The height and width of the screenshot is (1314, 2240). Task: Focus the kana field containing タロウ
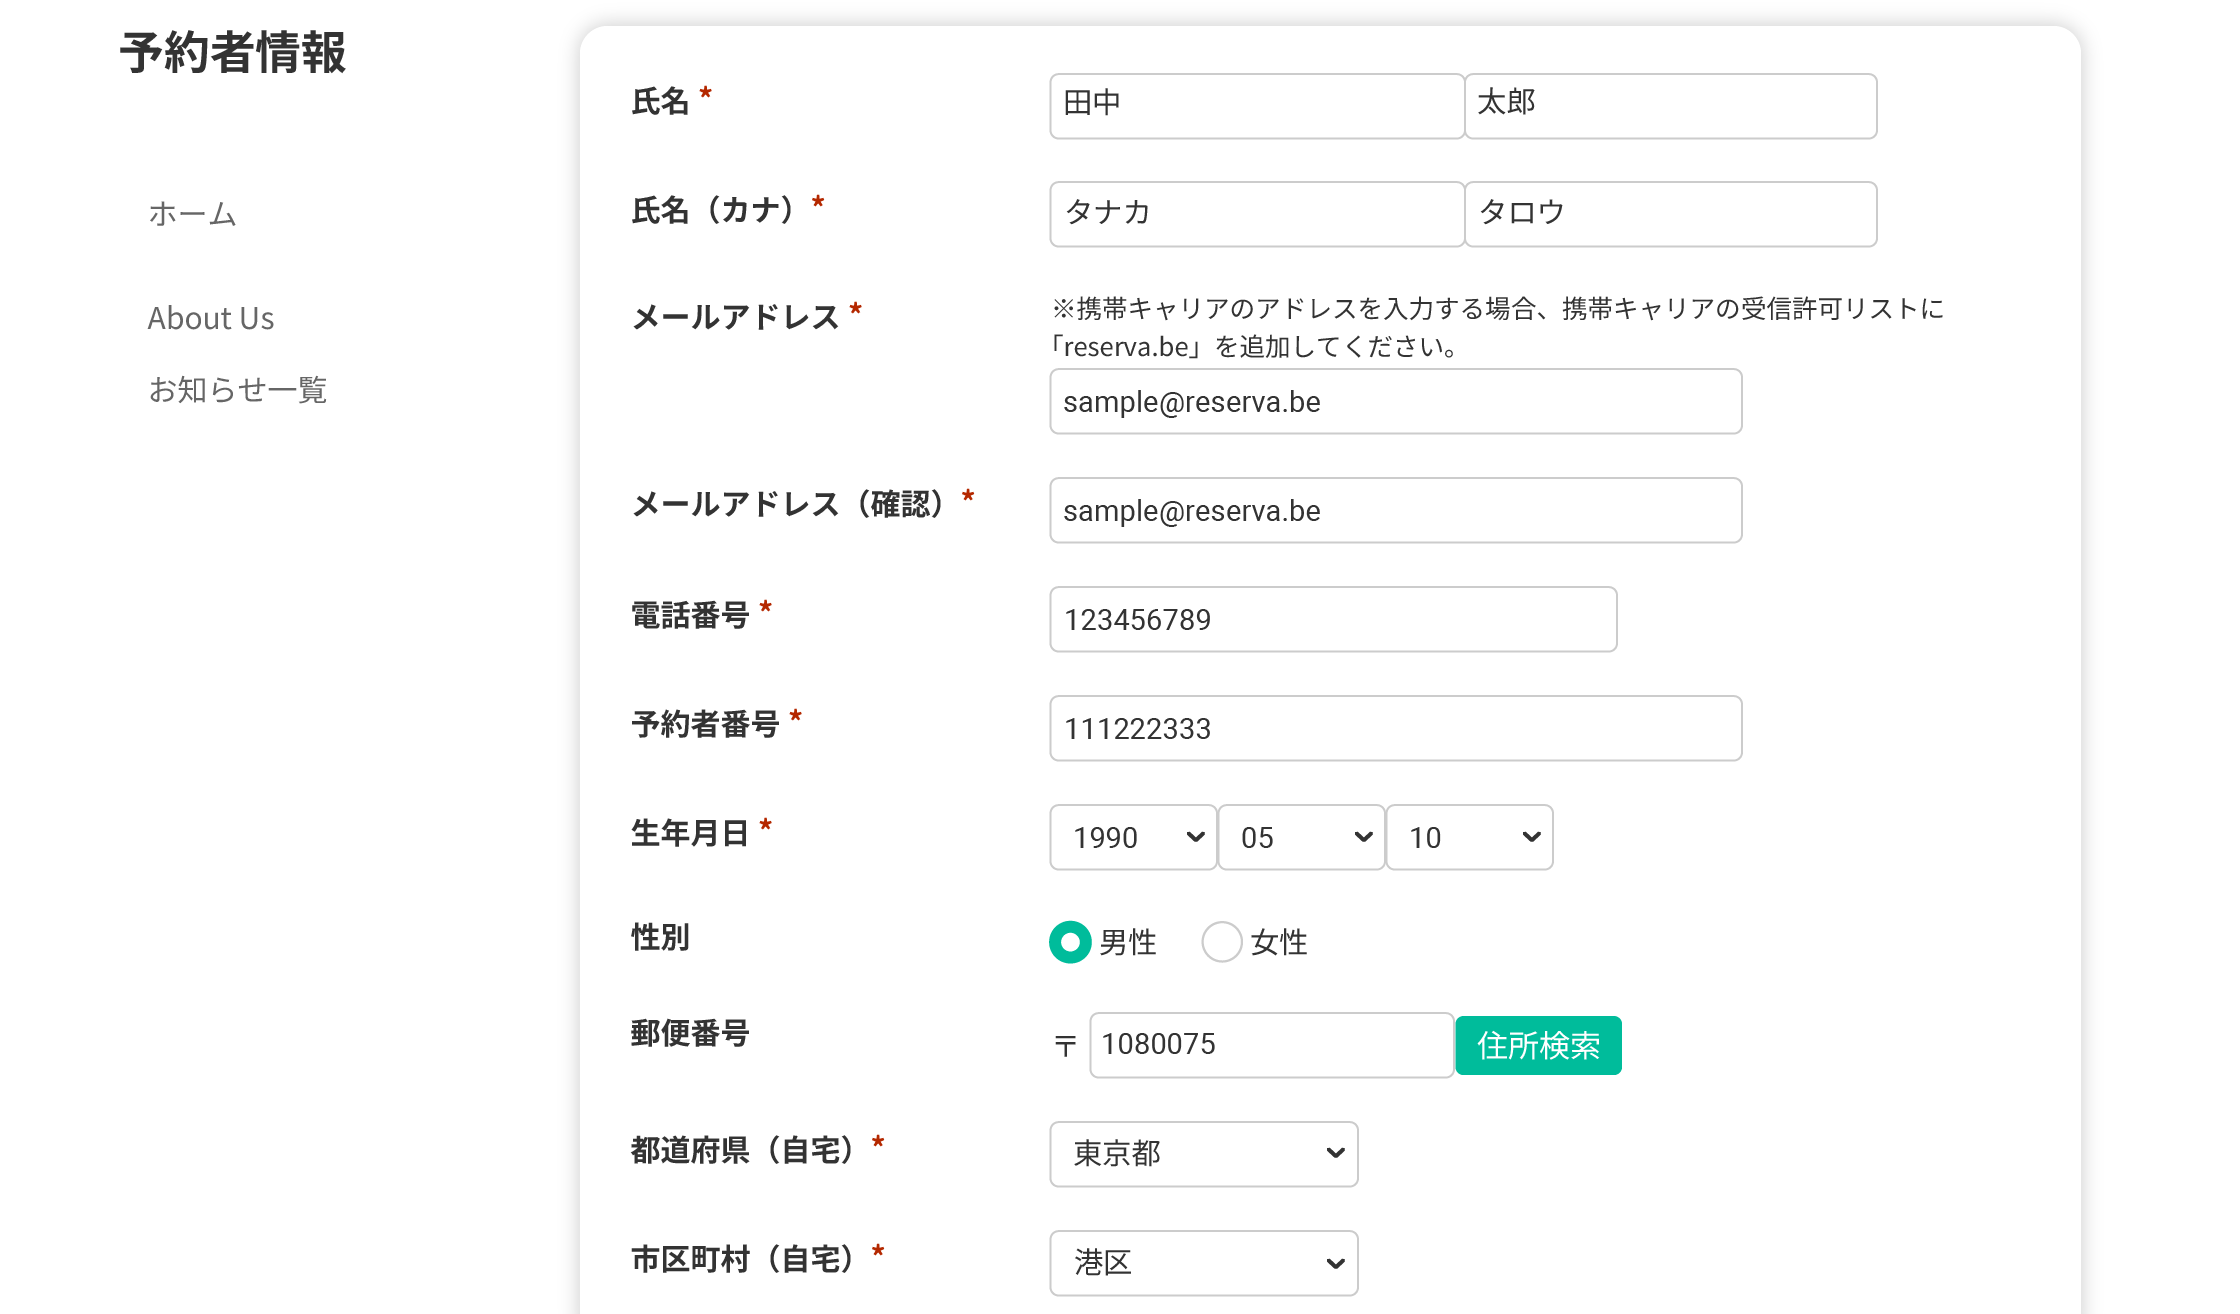coord(1670,213)
